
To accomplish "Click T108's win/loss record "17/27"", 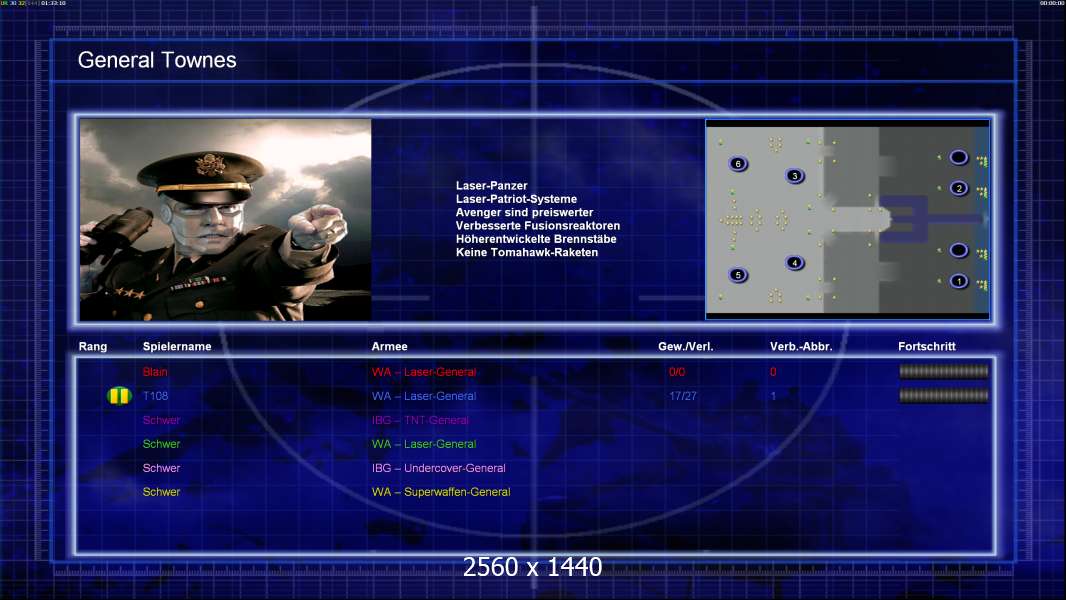I will (683, 396).
